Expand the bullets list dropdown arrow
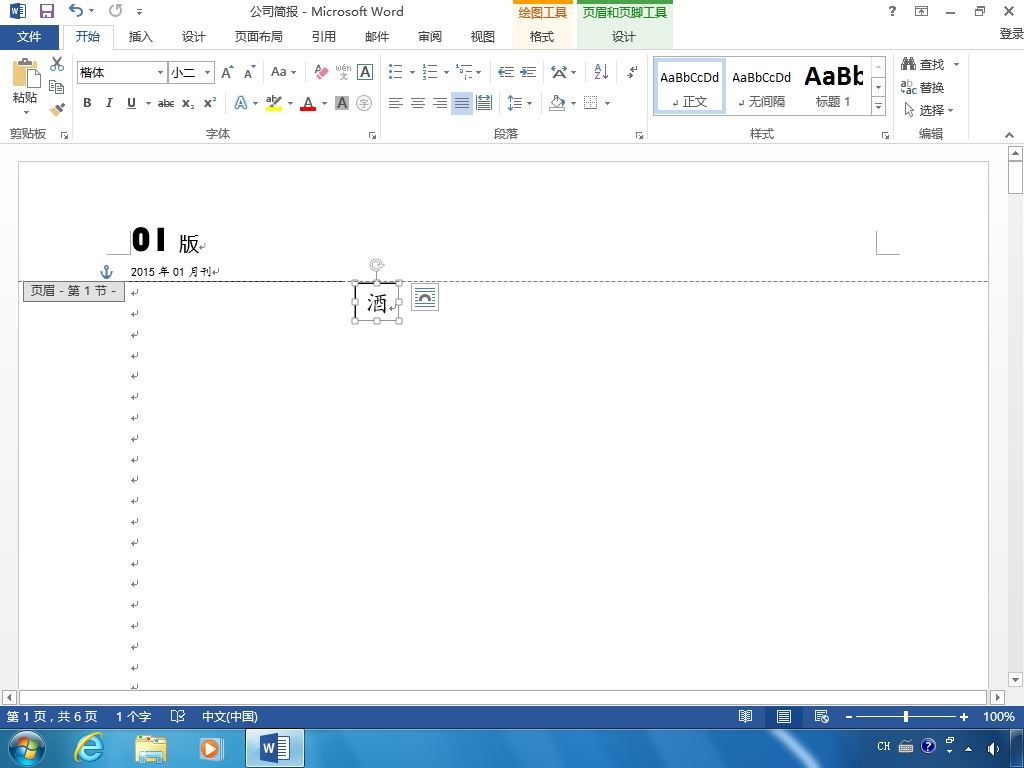The image size is (1024, 768). (412, 72)
